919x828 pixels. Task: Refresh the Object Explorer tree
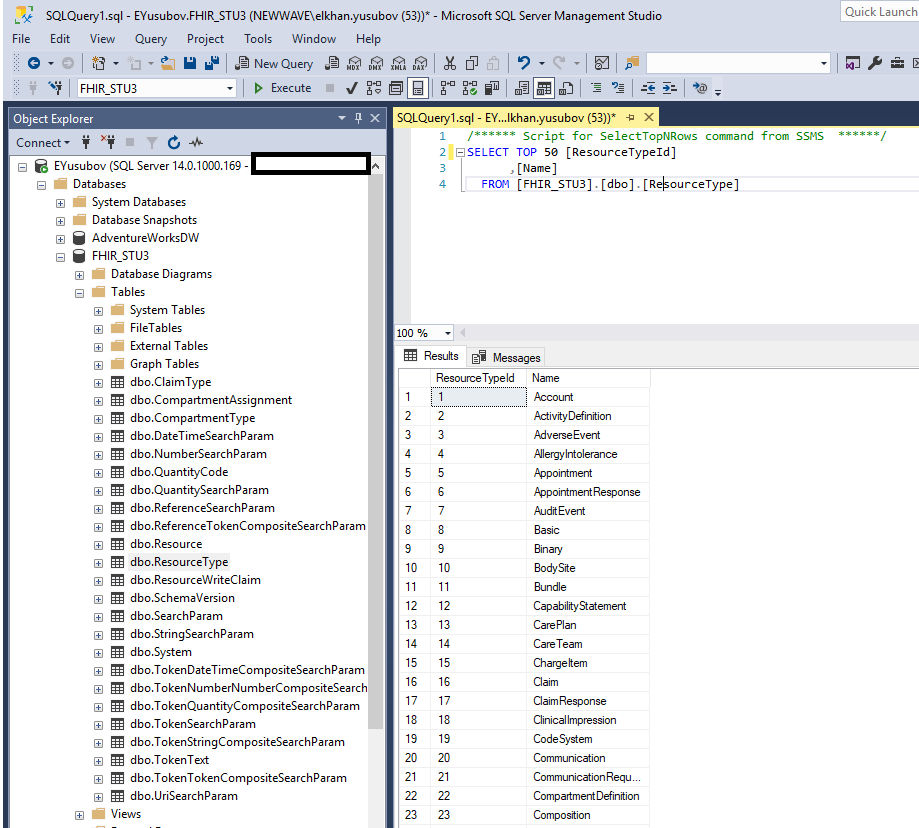coord(174,143)
